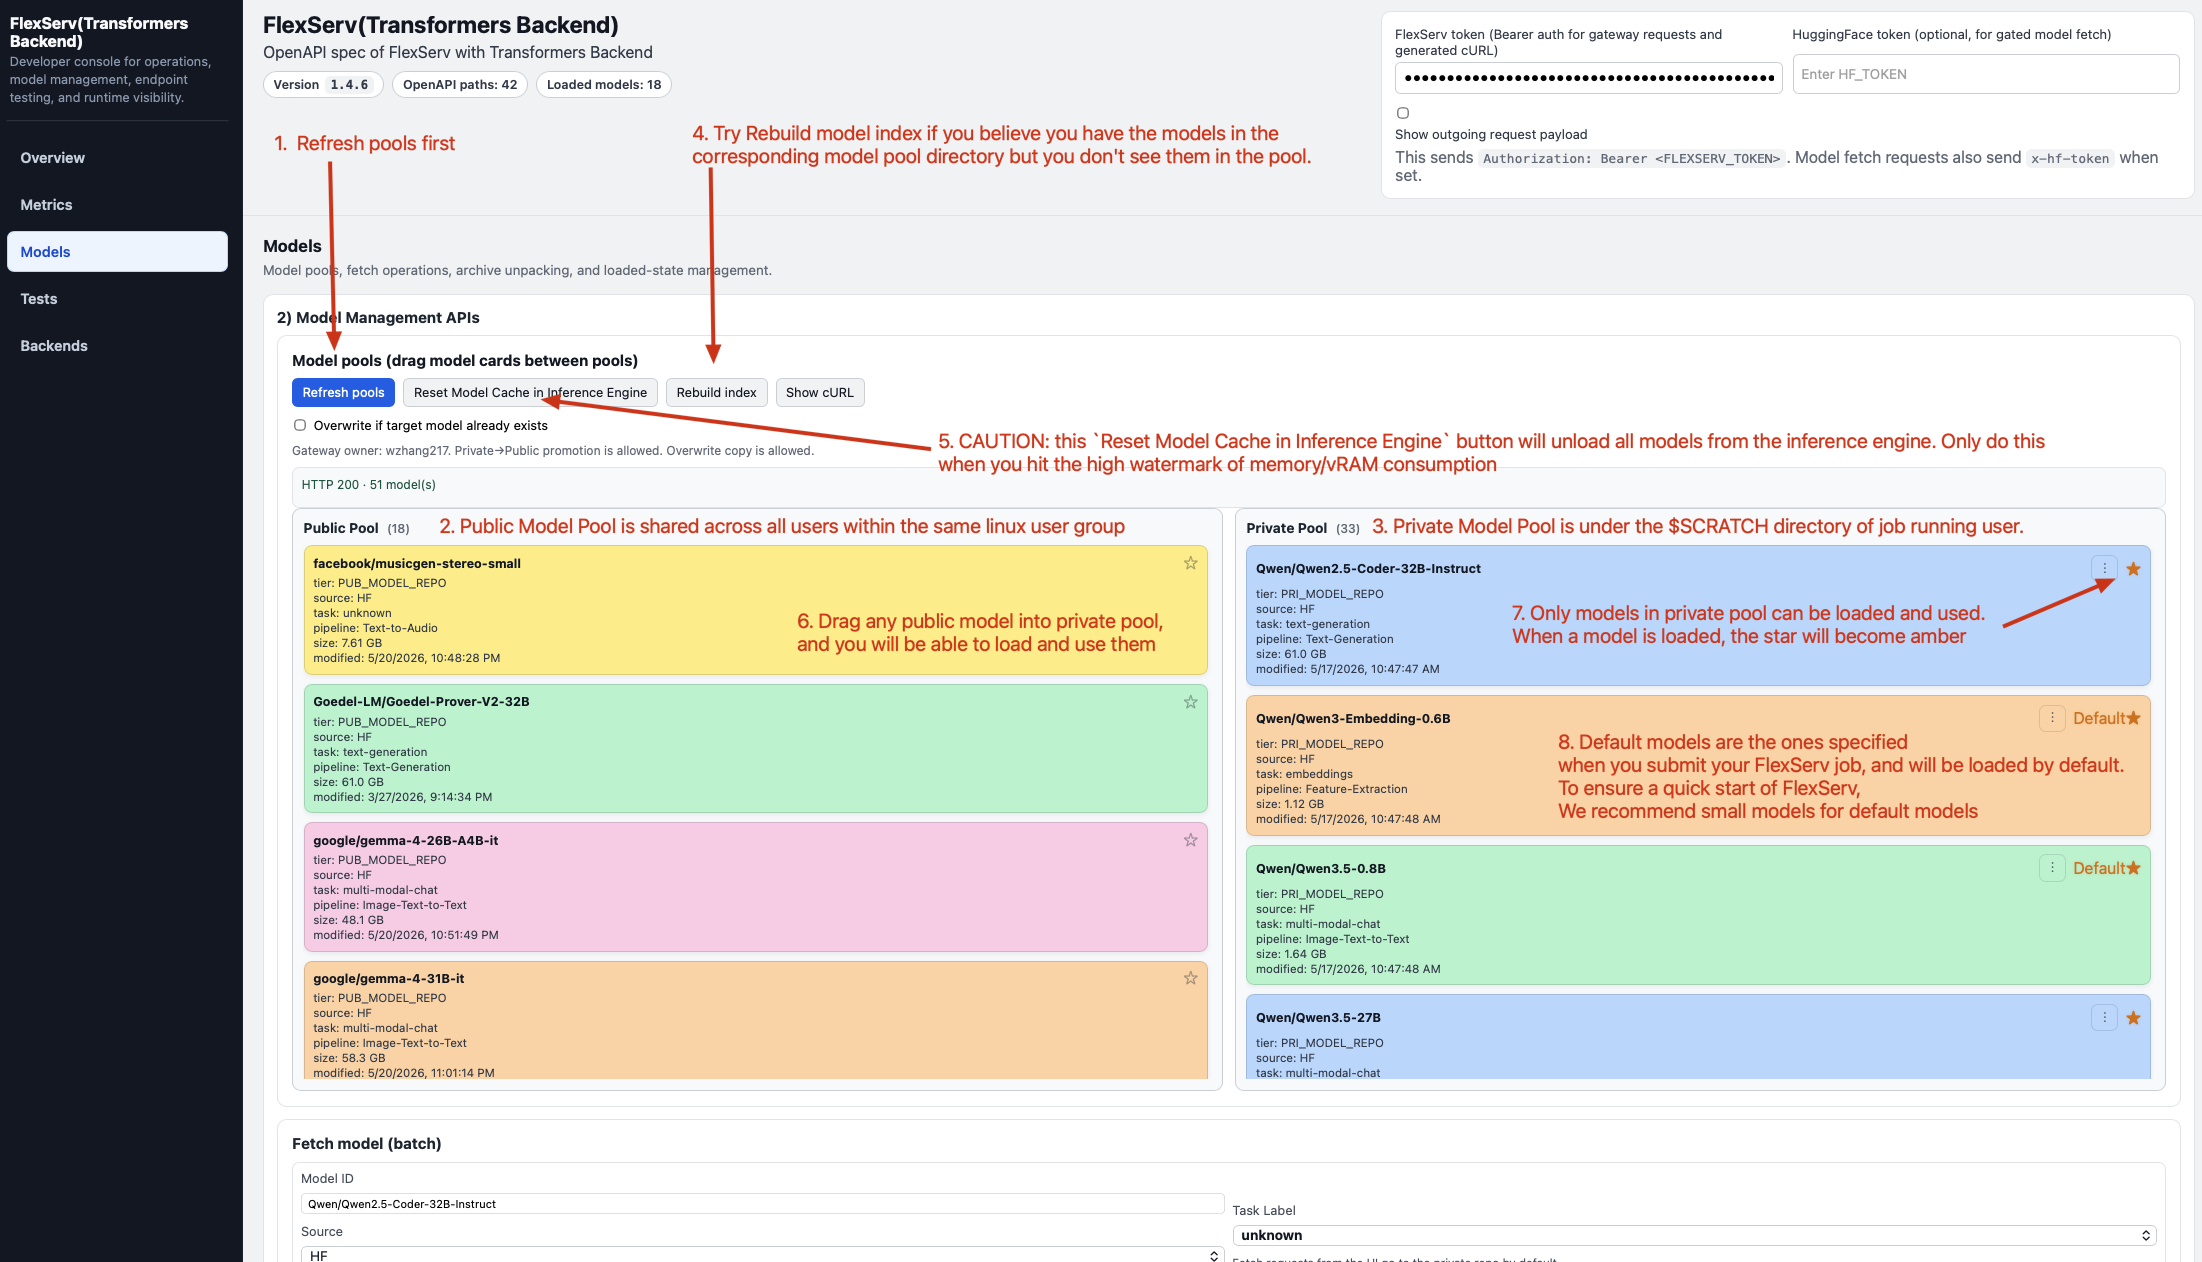2202x1262 pixels.
Task: Click pipeline: Text-to-Audio on musicgen card
Action: pyautogui.click(x=375, y=628)
